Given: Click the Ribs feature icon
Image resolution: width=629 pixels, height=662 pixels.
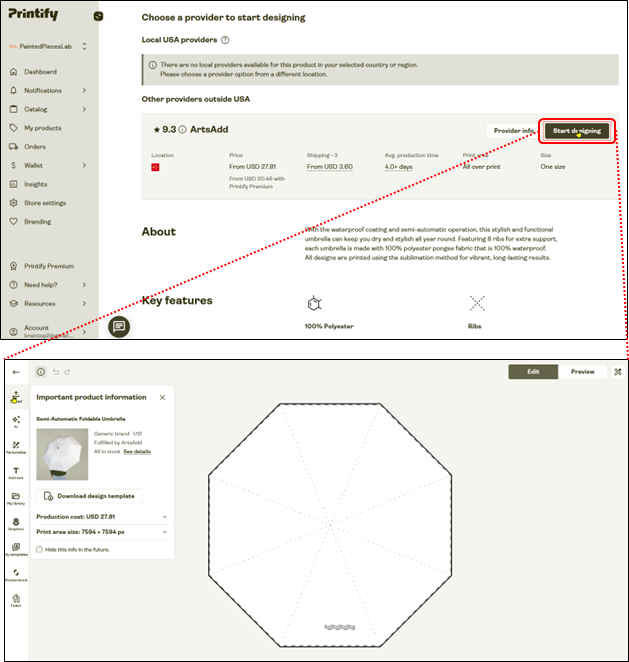Looking at the screenshot, I should tap(477, 303).
